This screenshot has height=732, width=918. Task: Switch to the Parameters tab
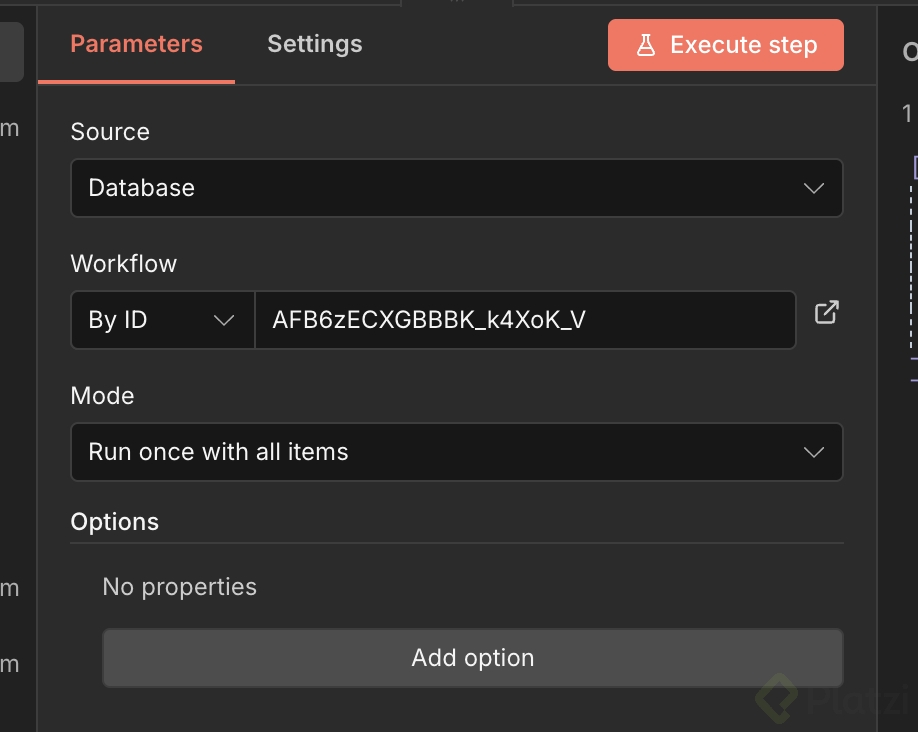point(136,44)
